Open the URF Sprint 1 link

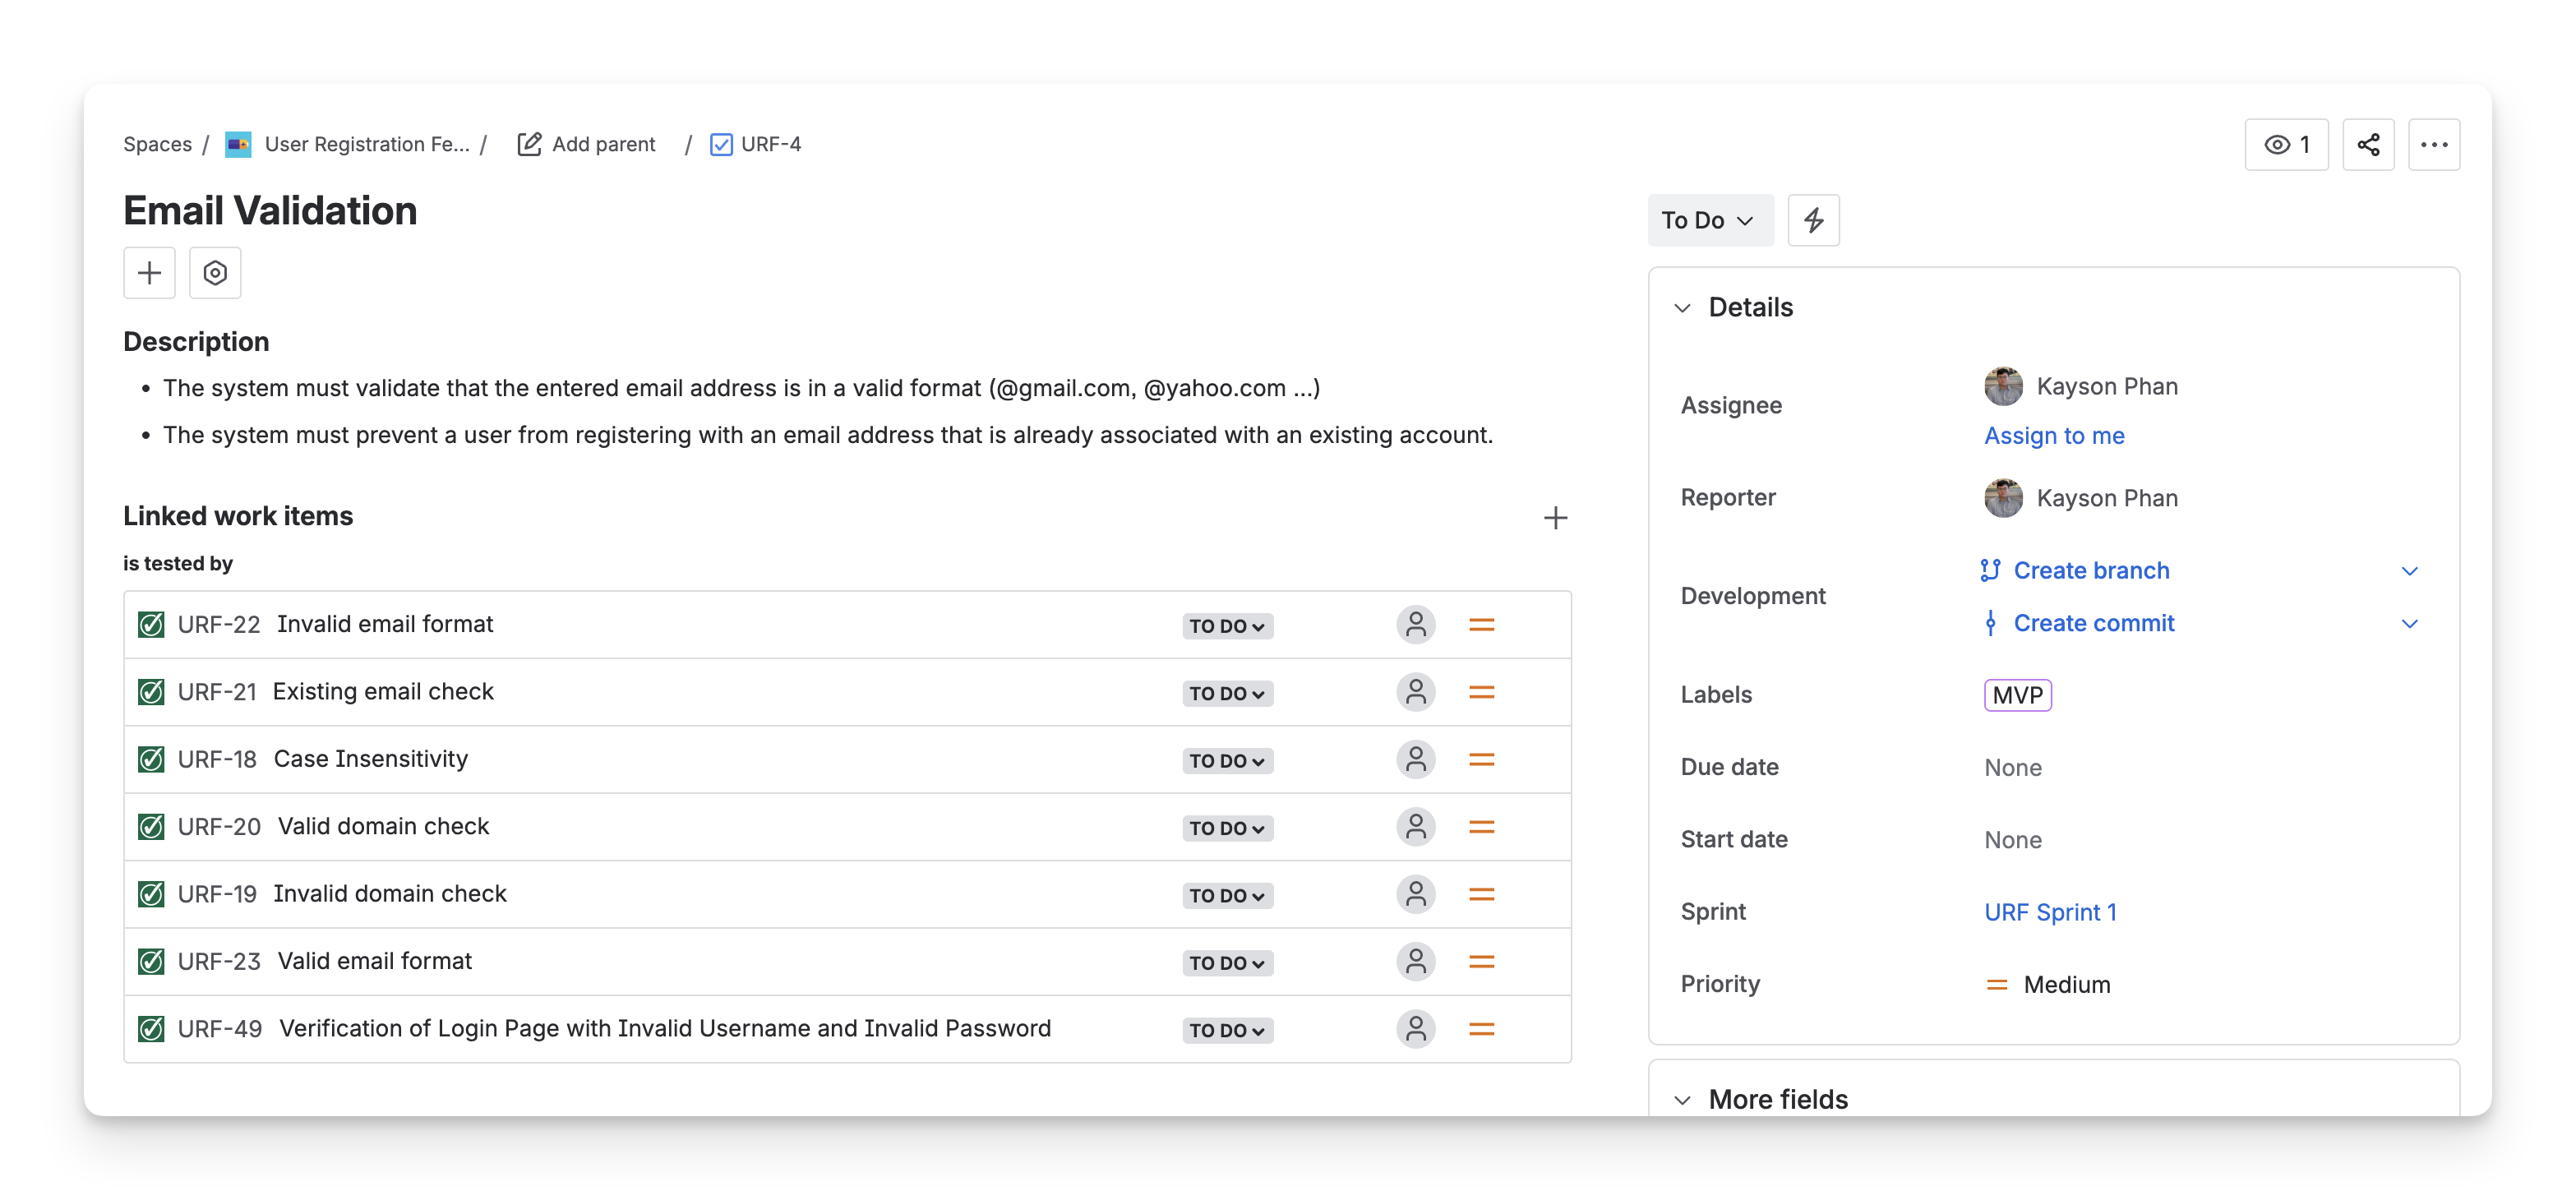coord(2050,912)
